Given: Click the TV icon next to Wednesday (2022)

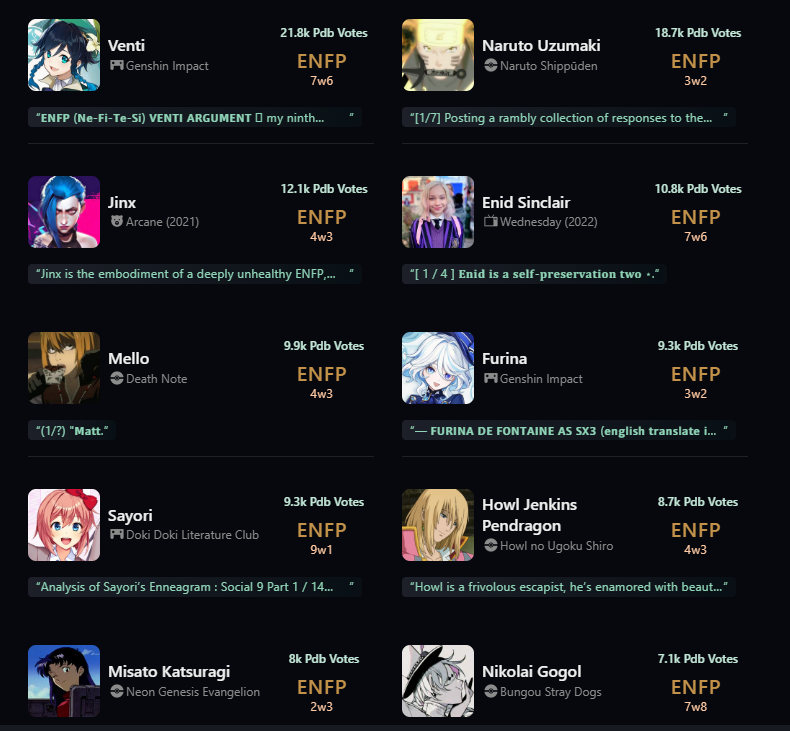Looking at the screenshot, I should [x=491, y=221].
